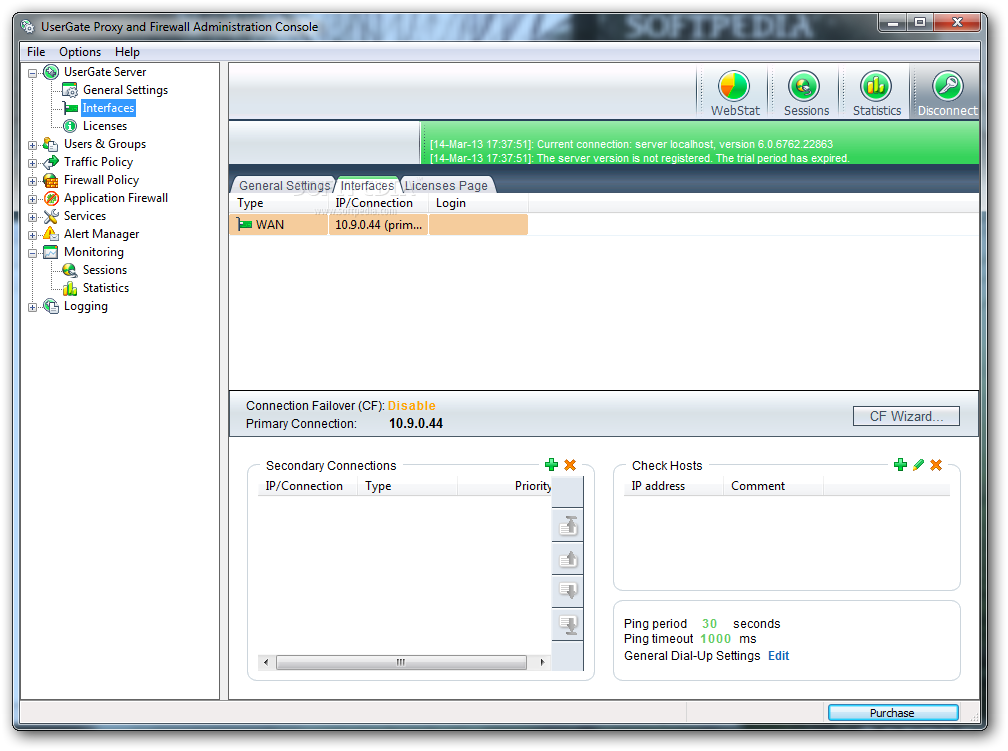
Task: Click the Secondary Connections horizontal scrollbar thumb
Action: [x=401, y=662]
